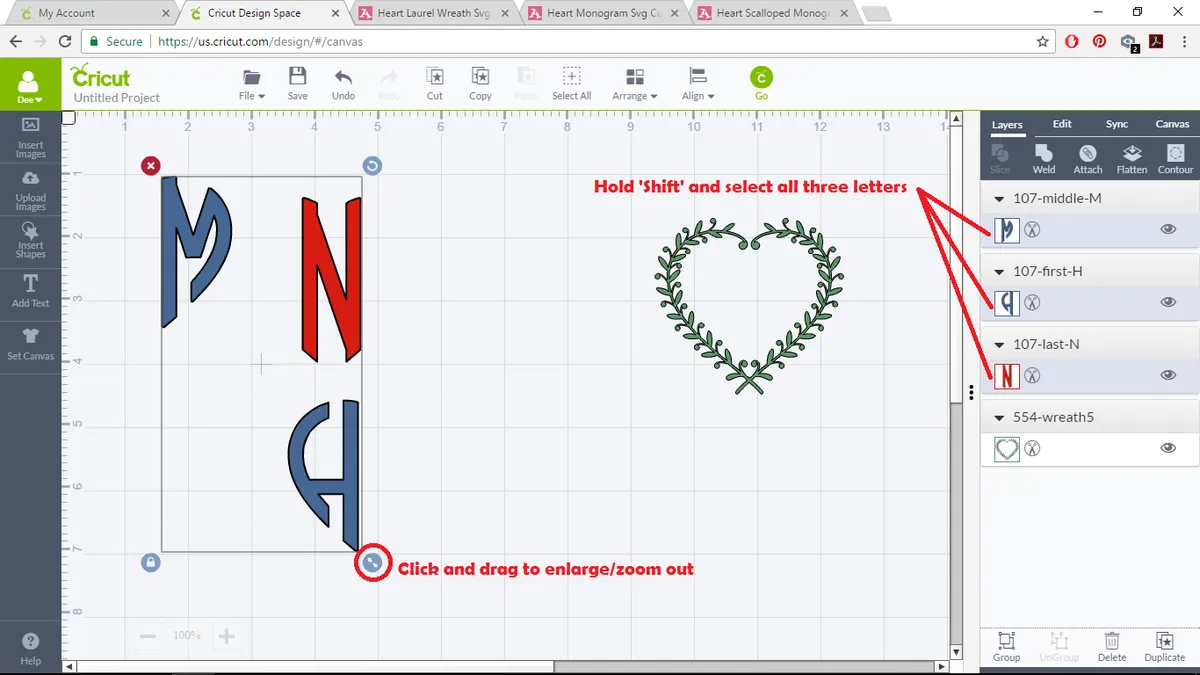Click the Untitled Project name

pos(117,98)
